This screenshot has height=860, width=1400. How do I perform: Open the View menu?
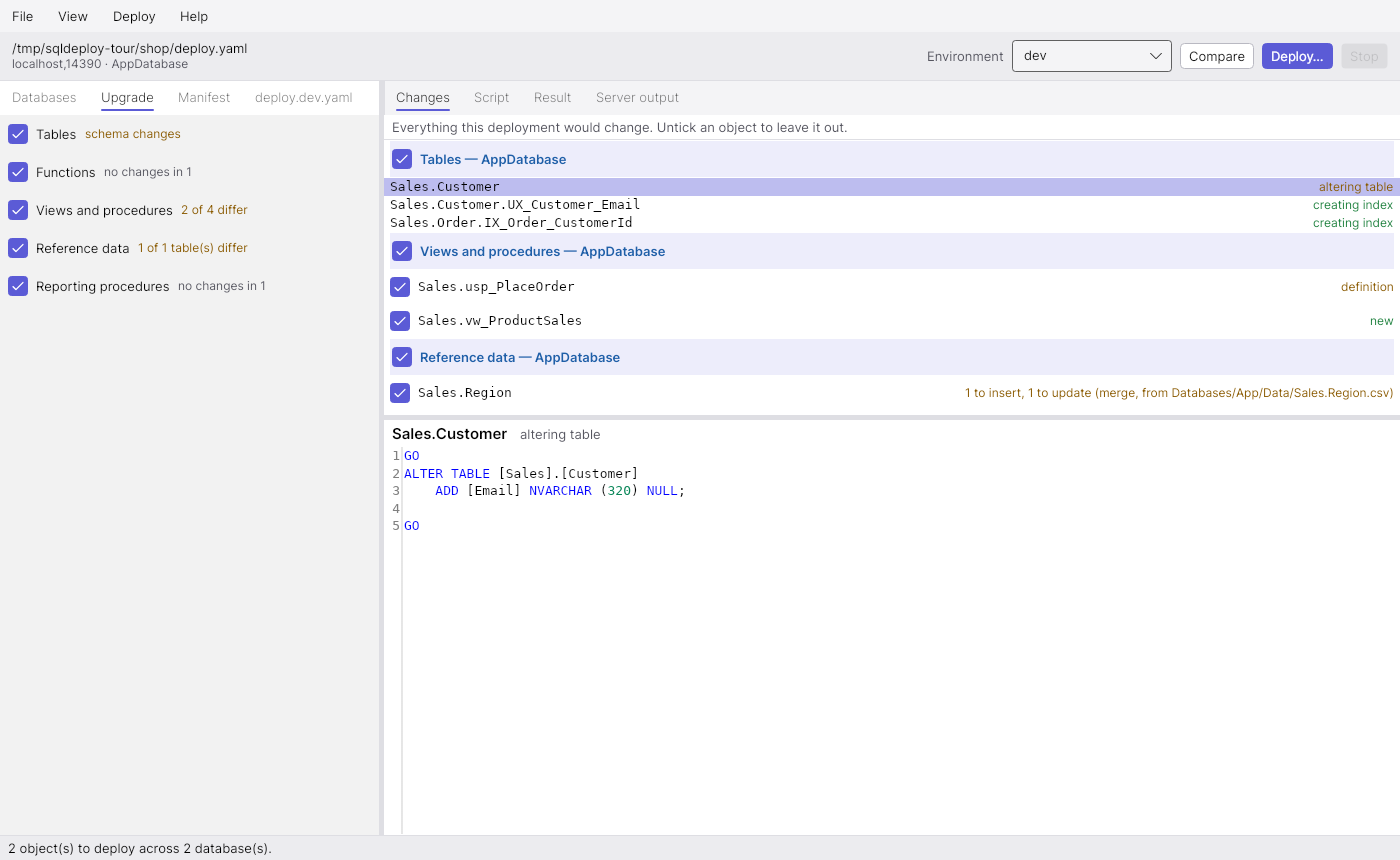73,16
